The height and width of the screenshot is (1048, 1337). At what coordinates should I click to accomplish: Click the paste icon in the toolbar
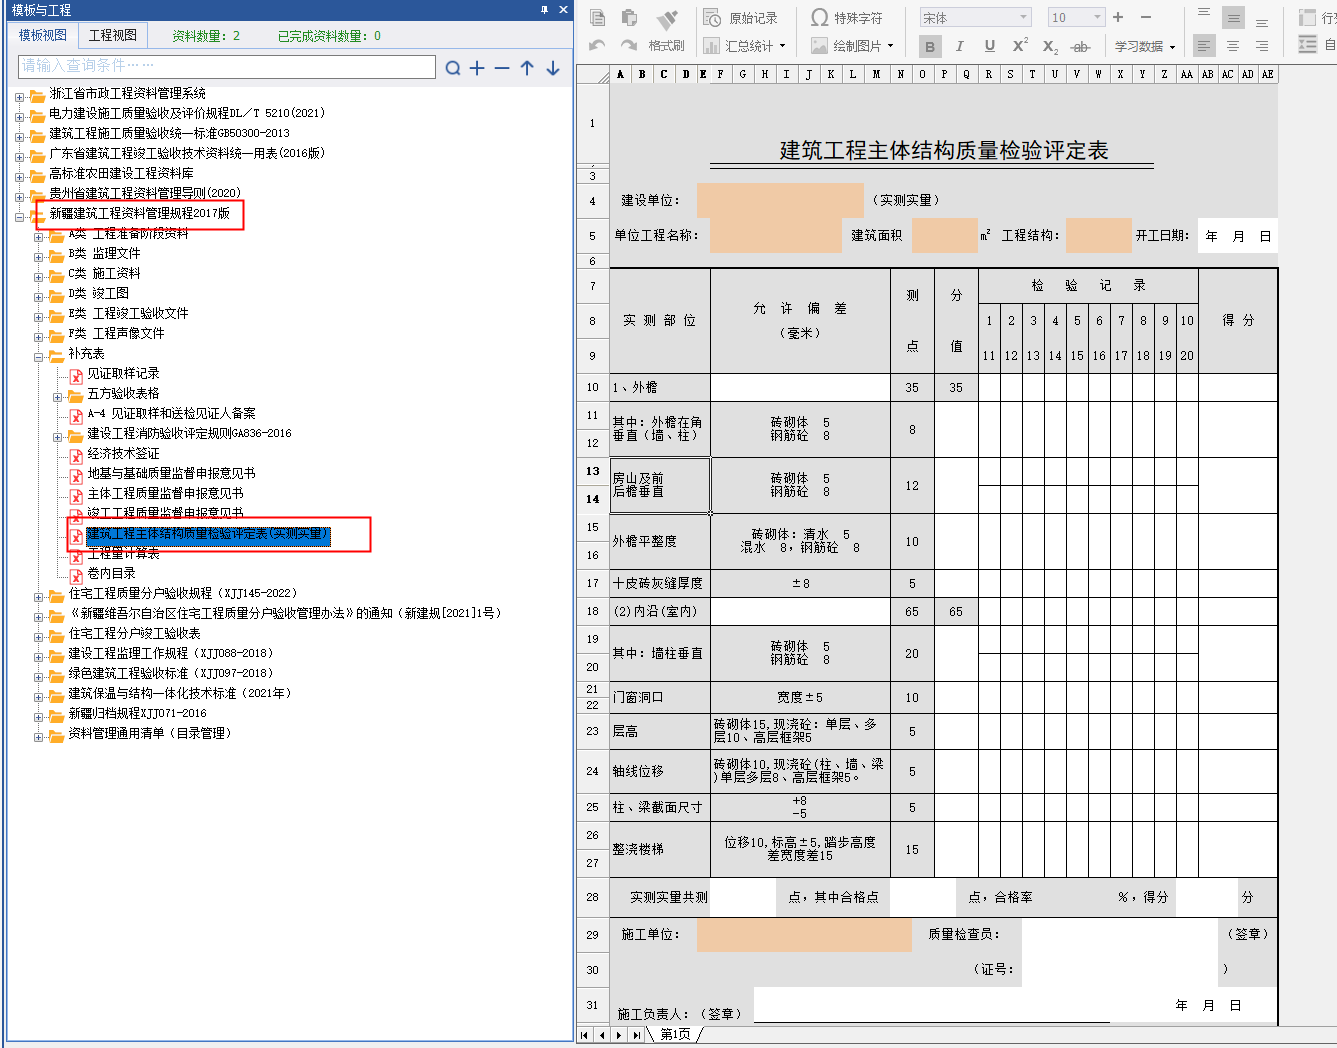pyautogui.click(x=629, y=18)
